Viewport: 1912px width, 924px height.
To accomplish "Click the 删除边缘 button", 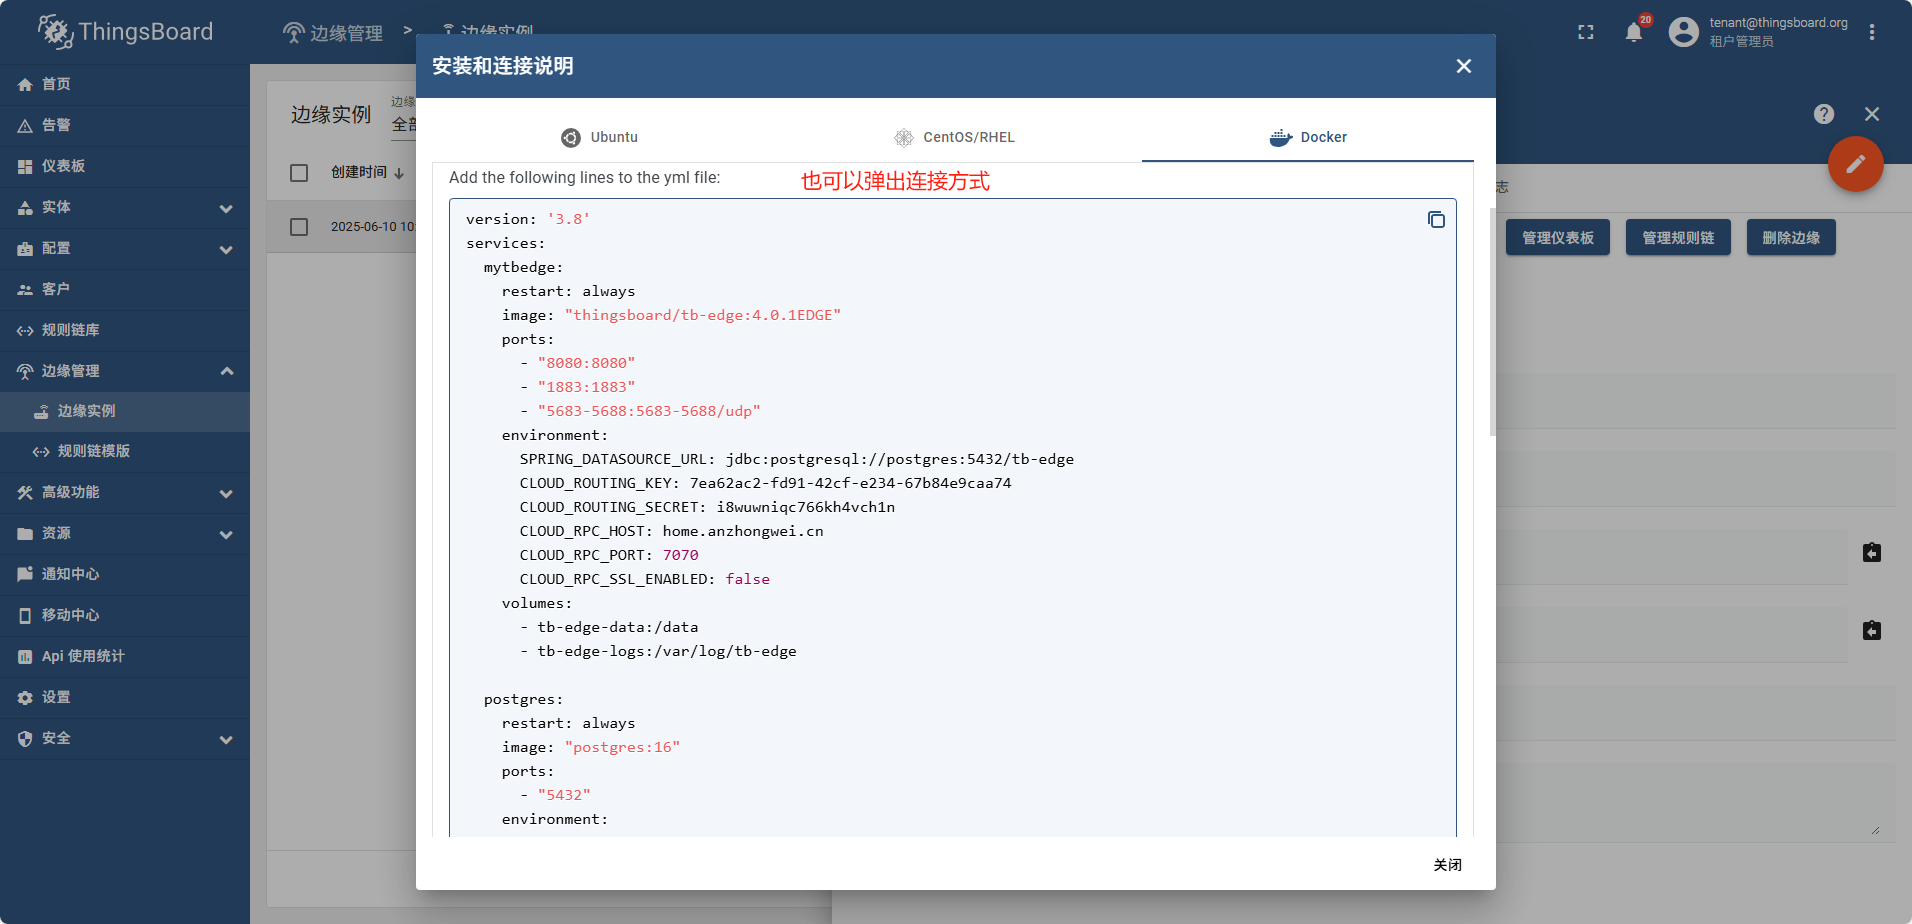I will (1790, 238).
